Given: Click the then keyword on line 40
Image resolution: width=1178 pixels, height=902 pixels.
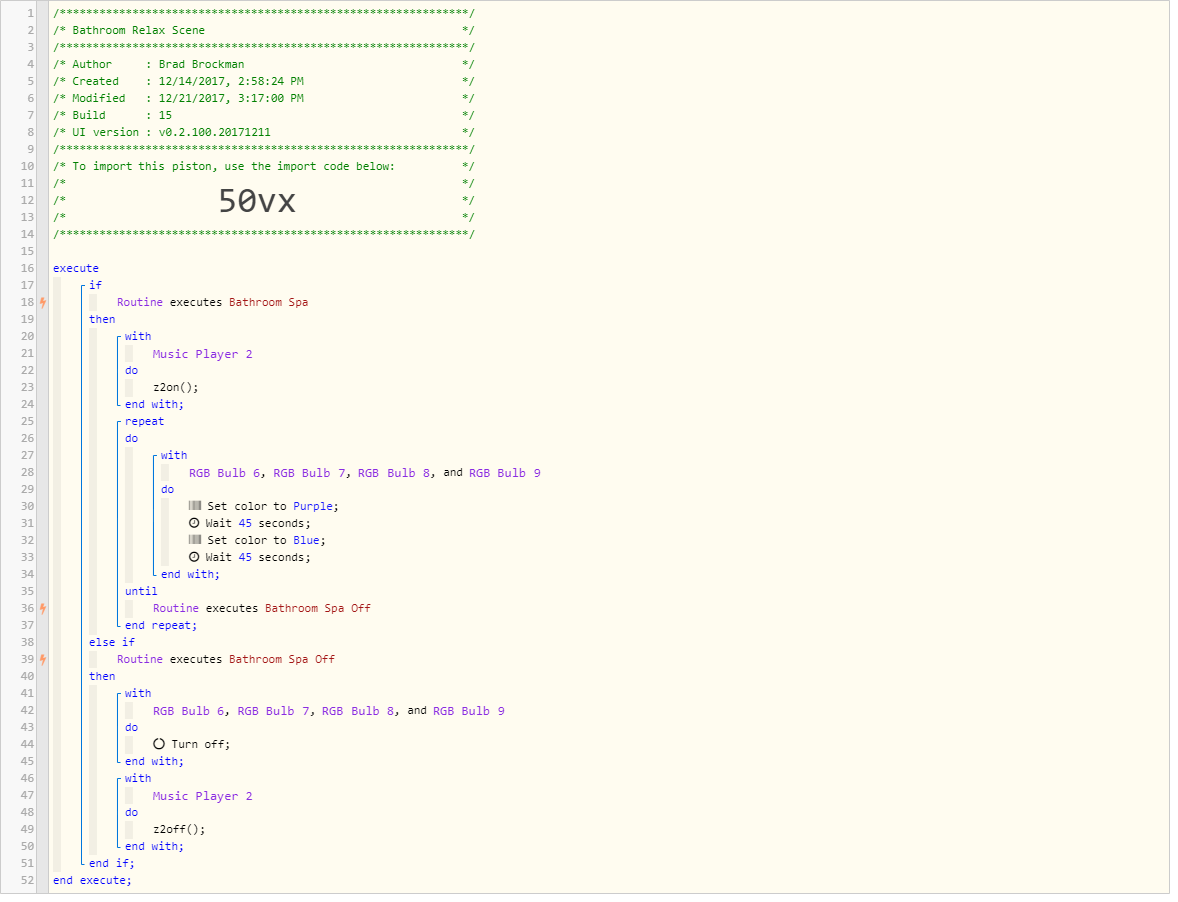Looking at the screenshot, I should 102,677.
